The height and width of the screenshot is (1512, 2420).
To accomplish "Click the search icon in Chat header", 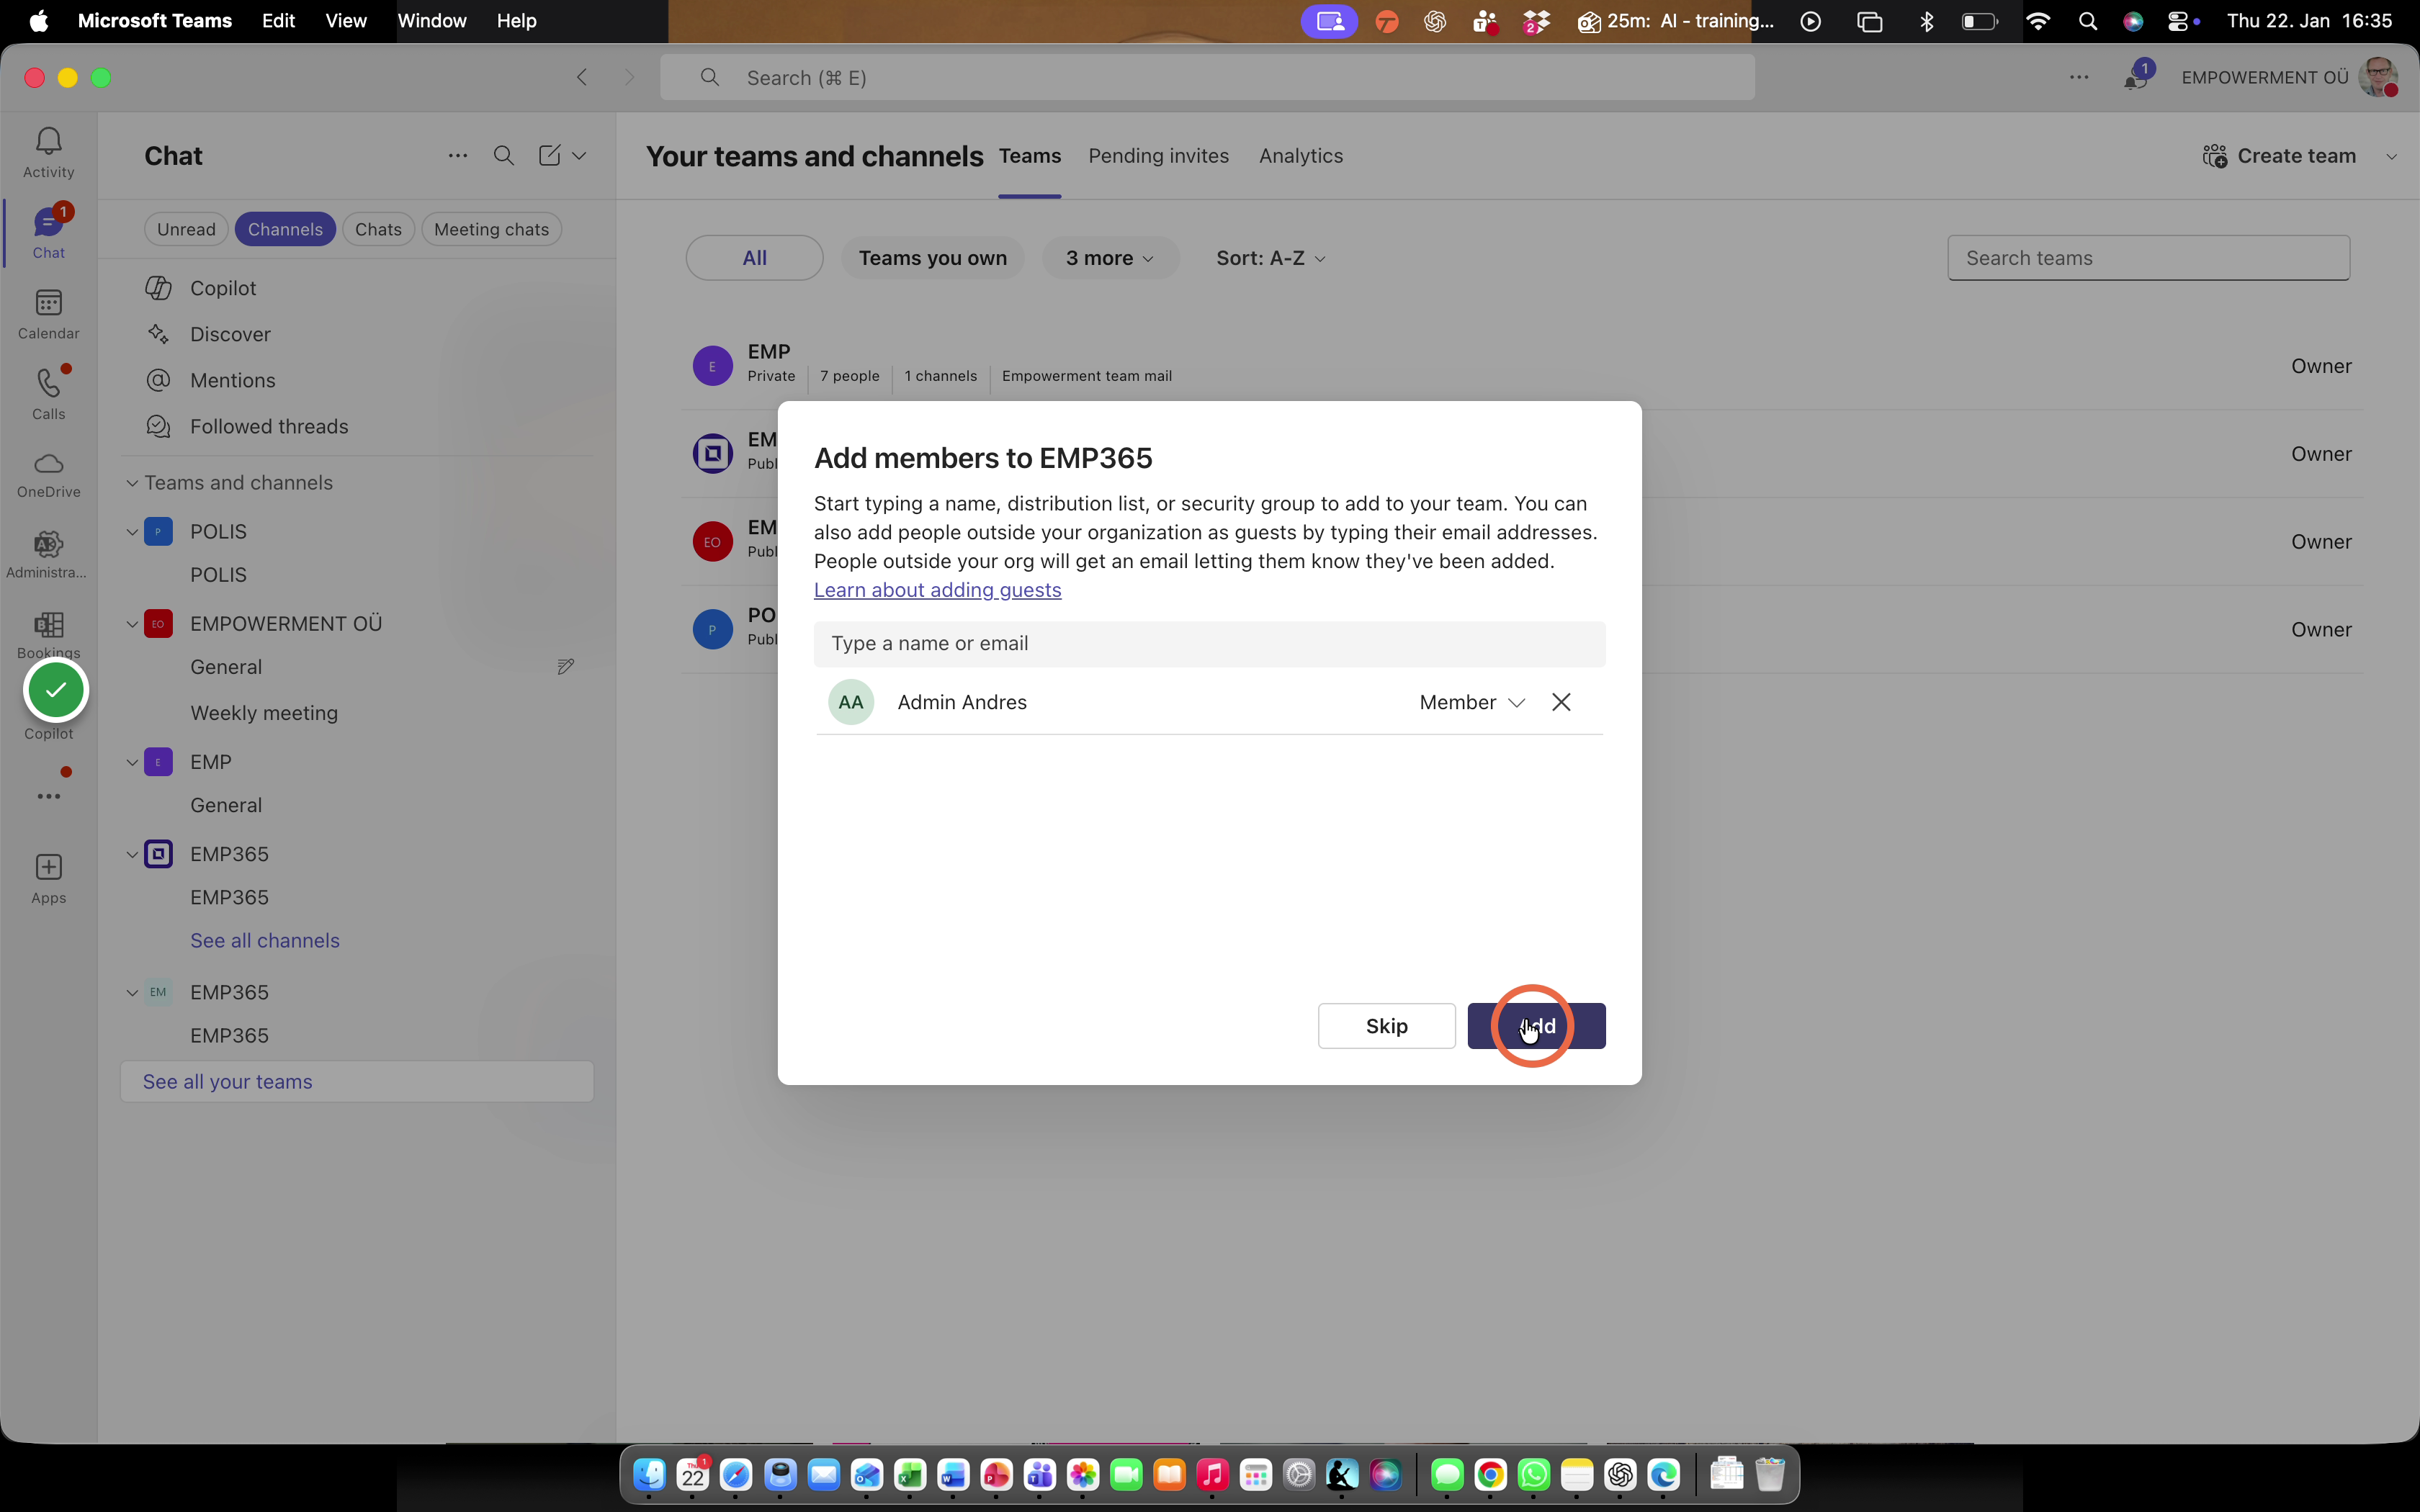I will point(504,156).
